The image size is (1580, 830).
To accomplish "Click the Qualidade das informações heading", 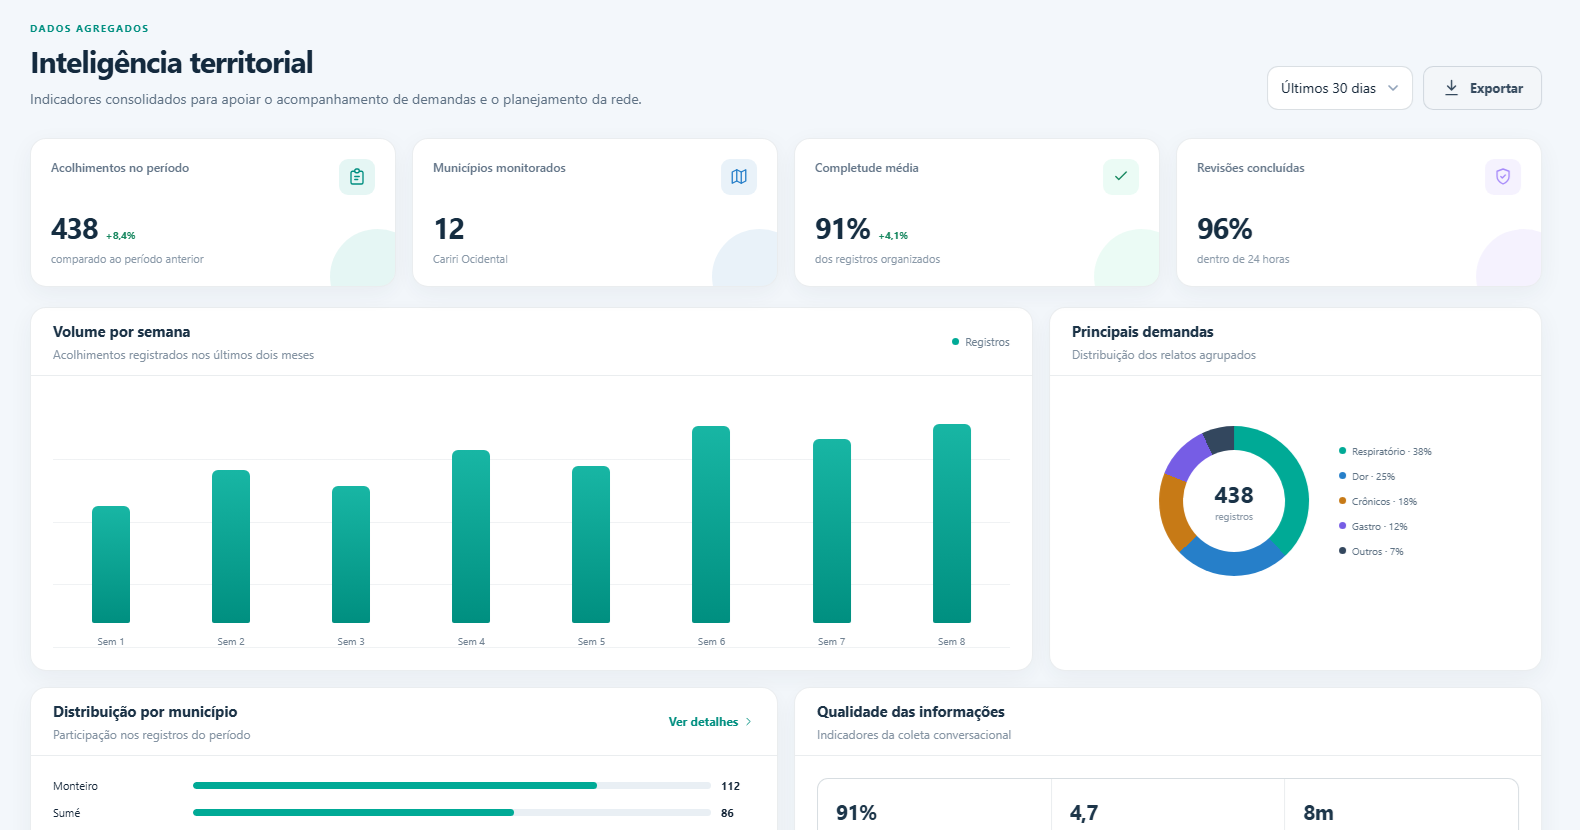I will click(911, 712).
